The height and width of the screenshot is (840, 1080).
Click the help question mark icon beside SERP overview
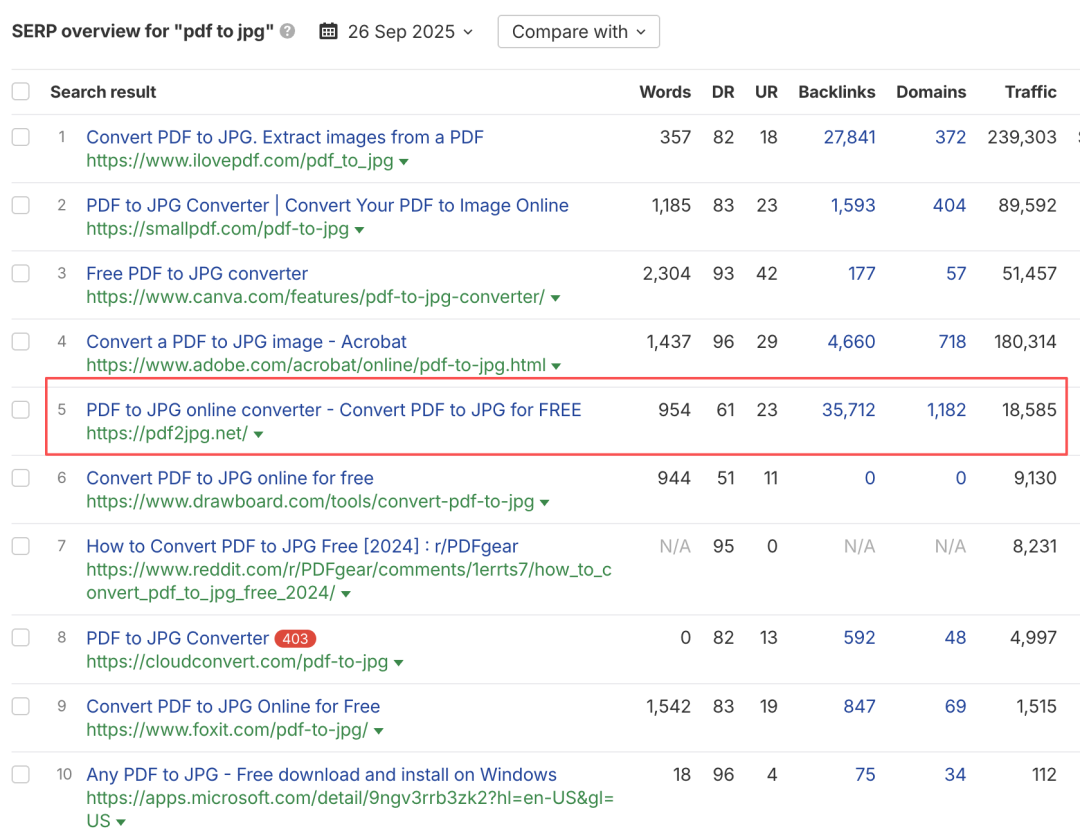click(x=288, y=31)
